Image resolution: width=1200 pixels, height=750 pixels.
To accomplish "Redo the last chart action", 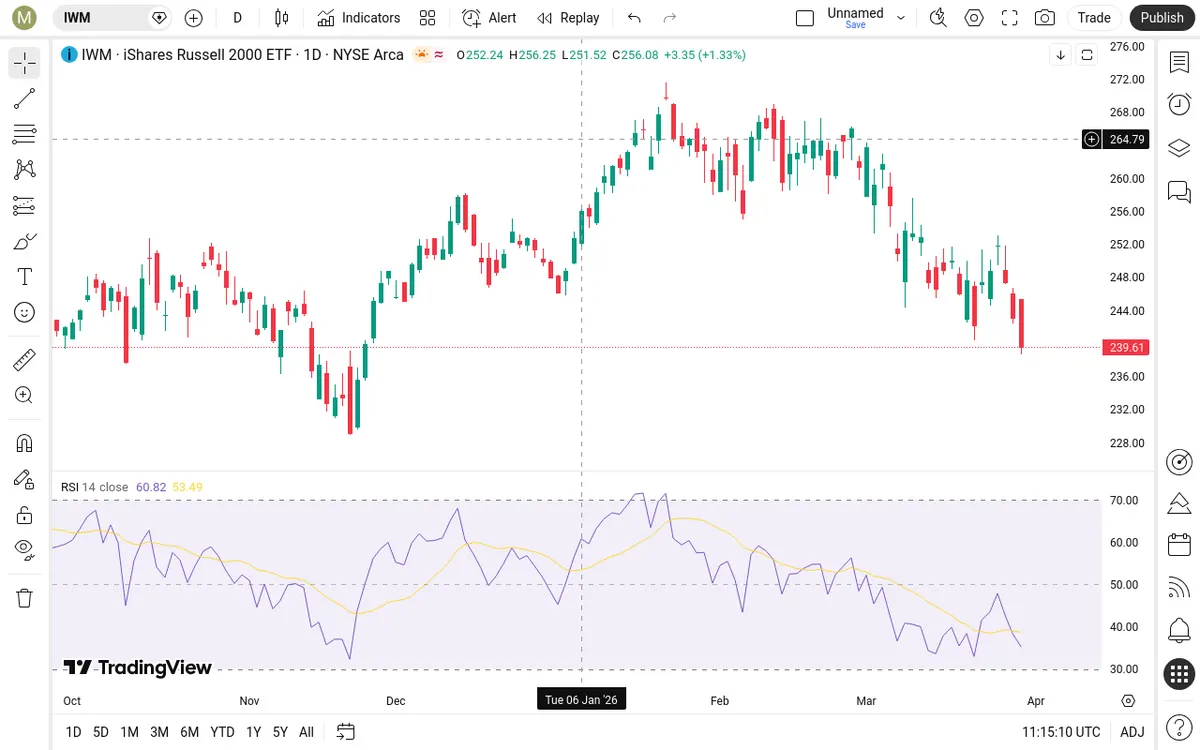I will tap(670, 18).
